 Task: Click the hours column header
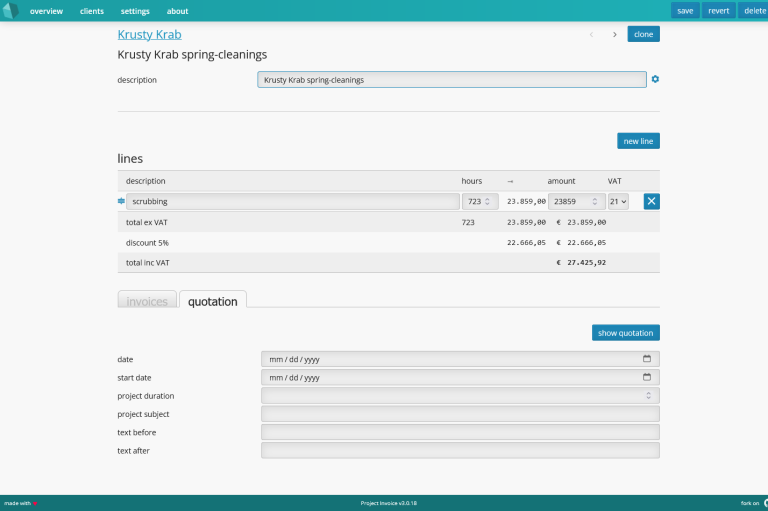point(472,181)
